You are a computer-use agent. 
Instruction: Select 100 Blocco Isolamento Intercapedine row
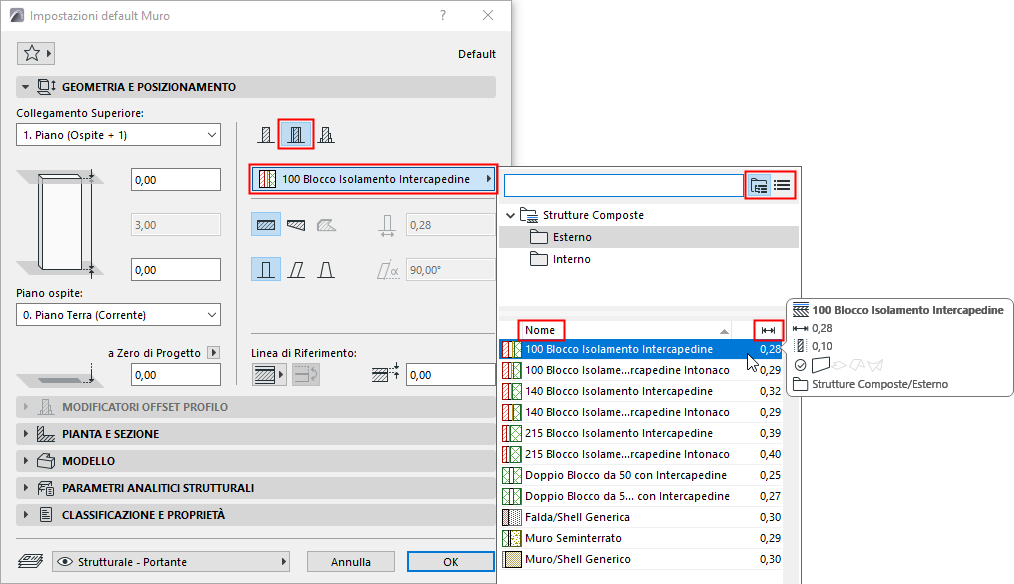(642, 349)
